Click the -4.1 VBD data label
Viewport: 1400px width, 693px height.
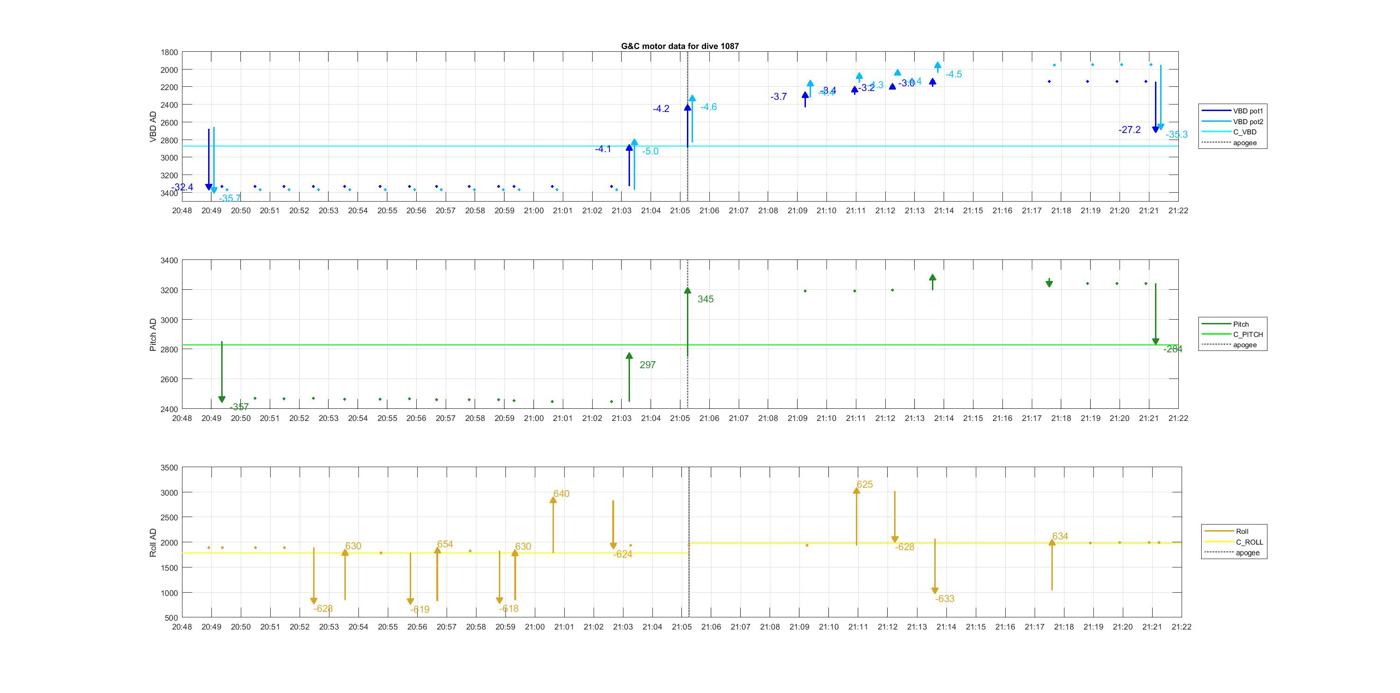[603, 149]
